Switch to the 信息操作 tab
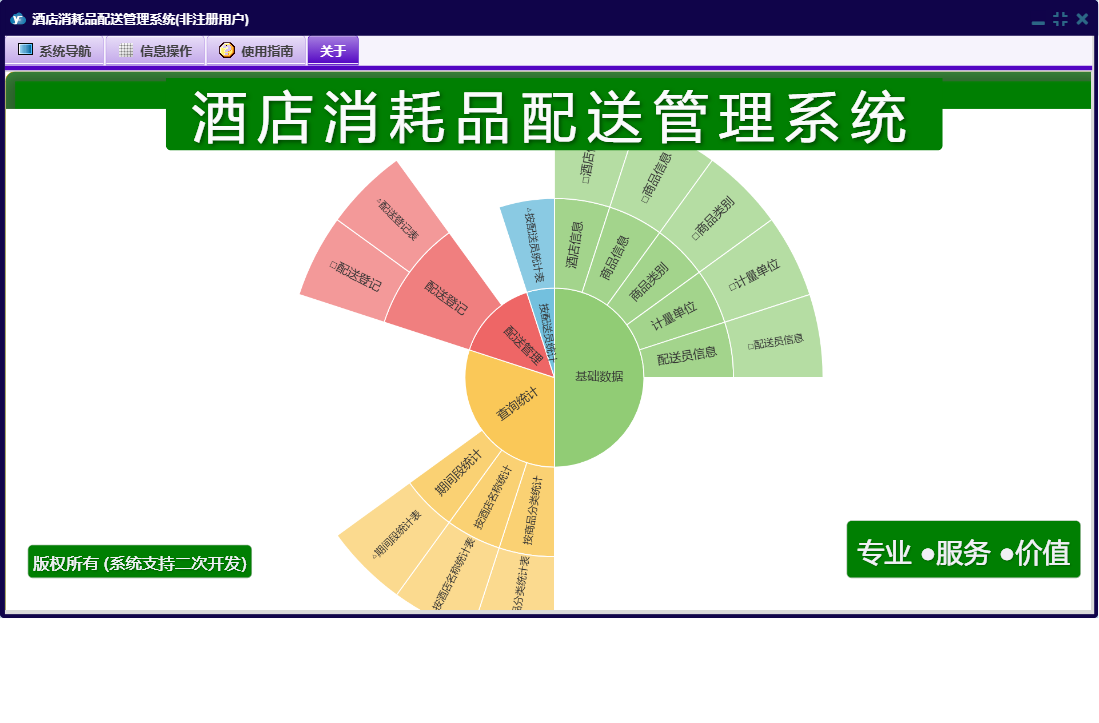Image resolution: width=1099 pixels, height=723 pixels. (156, 50)
